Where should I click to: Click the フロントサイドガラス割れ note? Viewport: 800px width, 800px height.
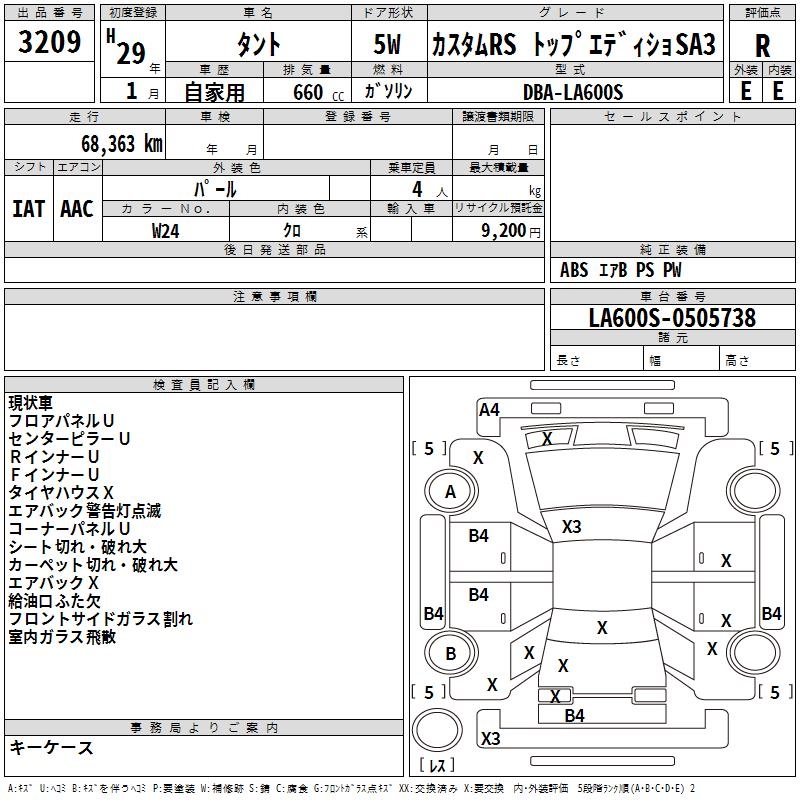pos(100,619)
